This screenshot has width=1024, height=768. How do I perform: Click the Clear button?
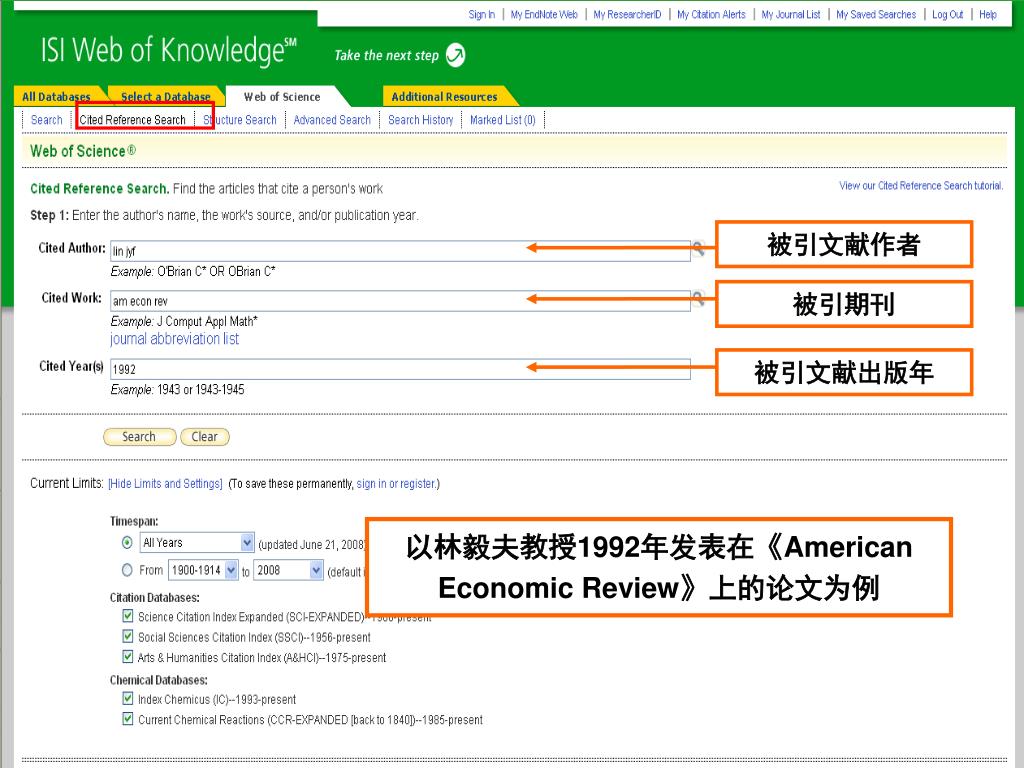point(204,437)
